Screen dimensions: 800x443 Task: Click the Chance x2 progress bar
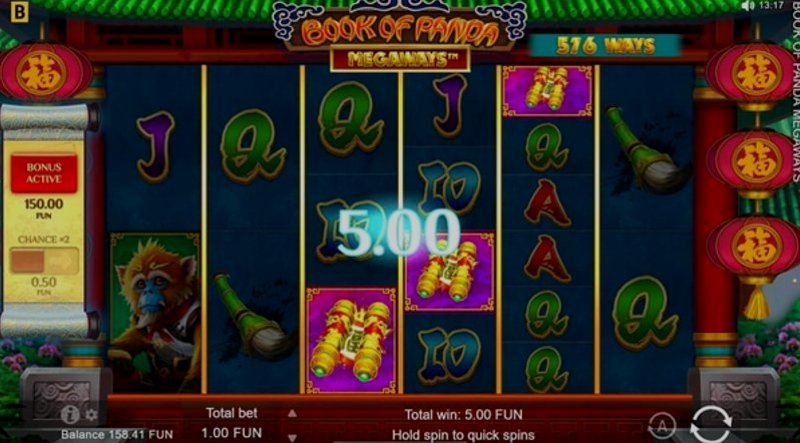pos(44,261)
